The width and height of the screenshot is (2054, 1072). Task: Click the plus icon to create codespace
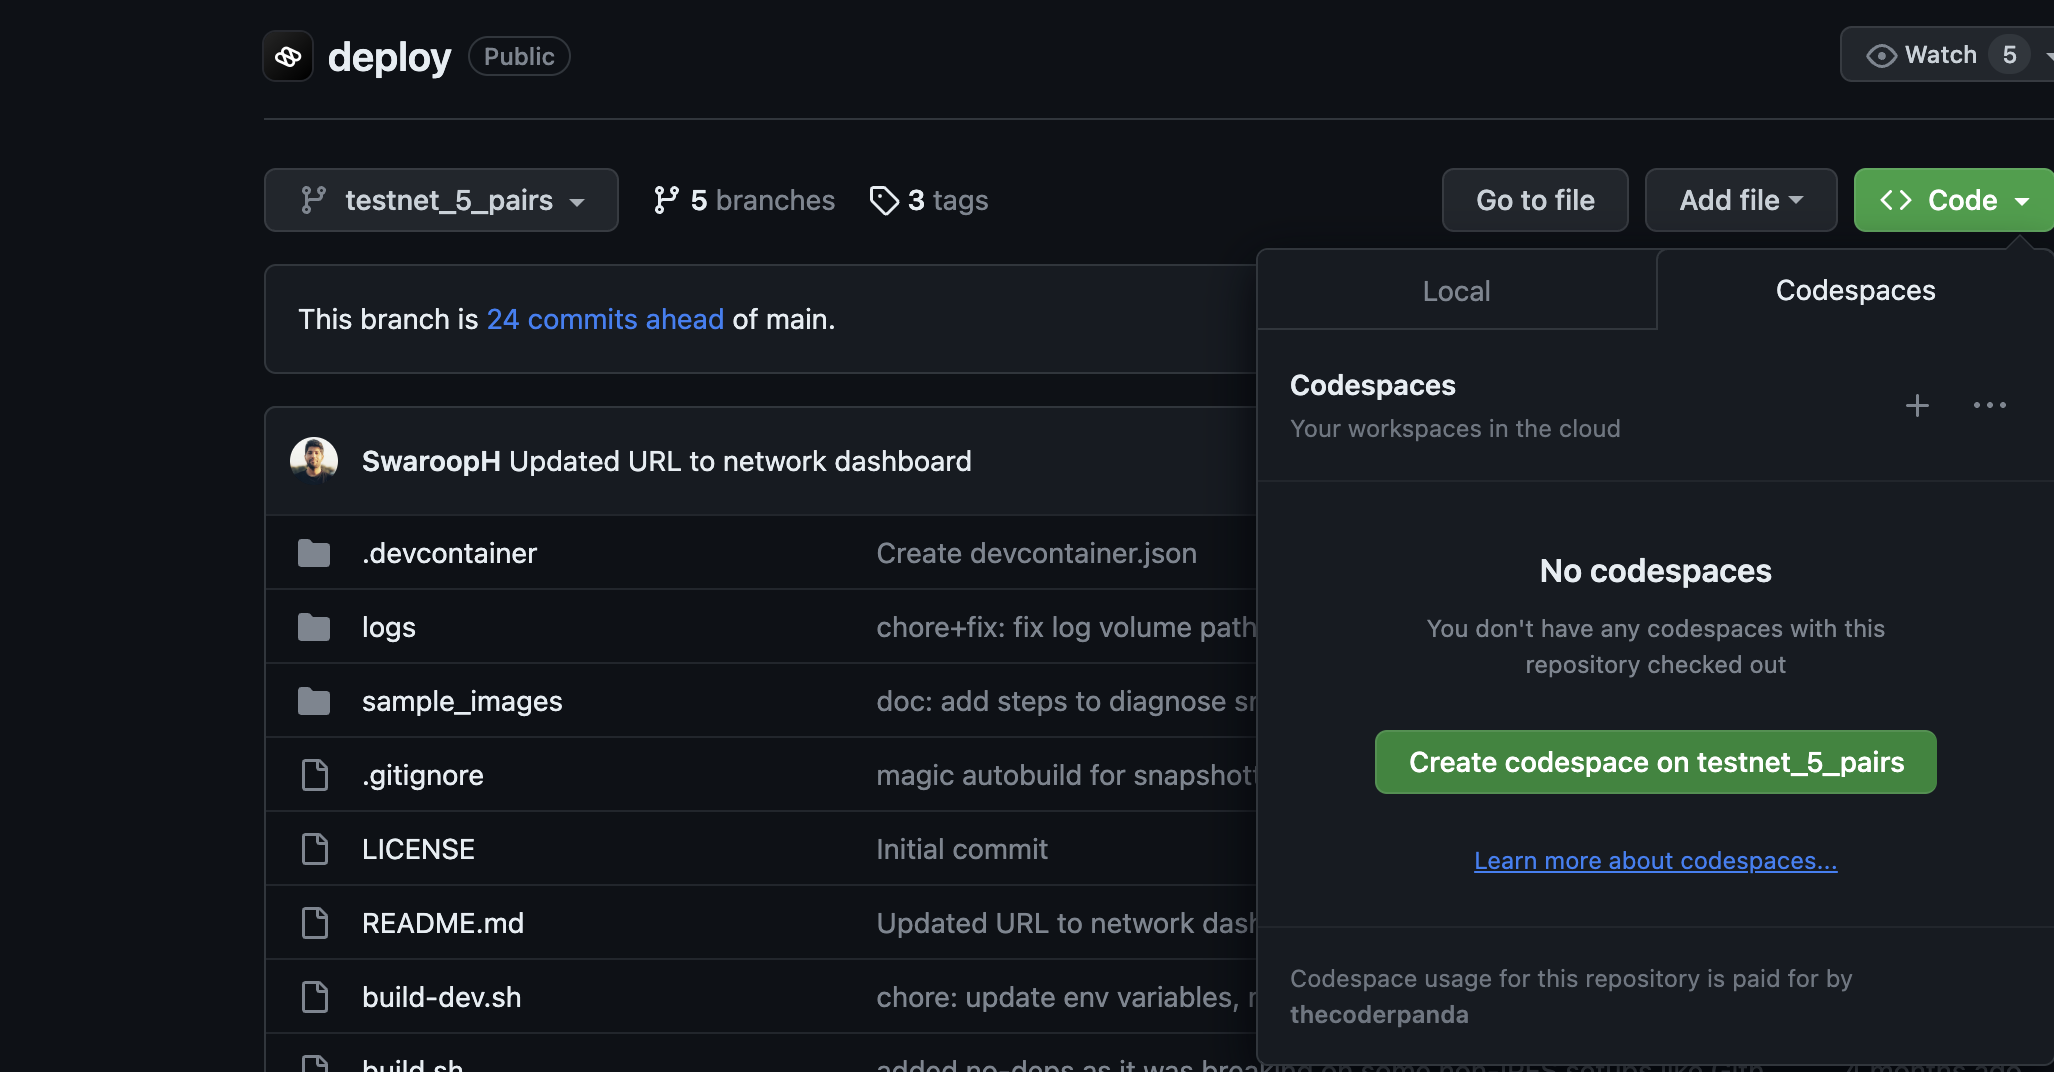[x=1917, y=405]
